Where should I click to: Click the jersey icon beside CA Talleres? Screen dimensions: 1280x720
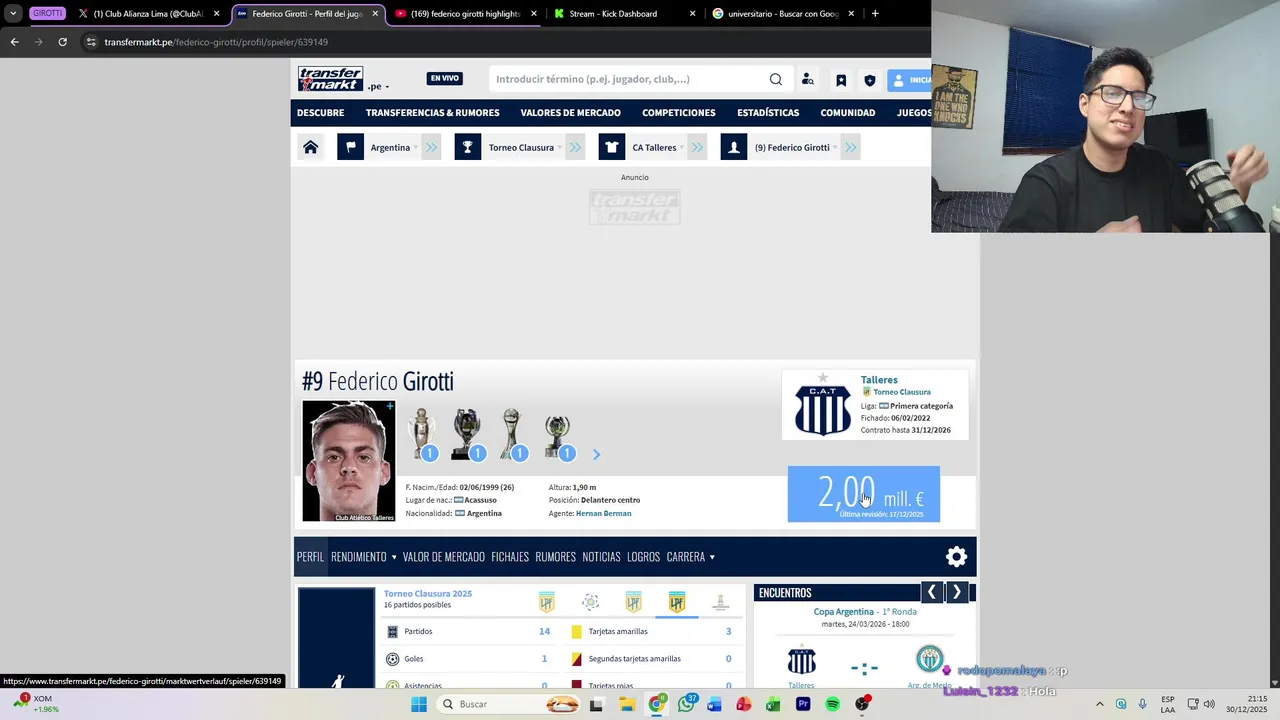click(x=611, y=147)
